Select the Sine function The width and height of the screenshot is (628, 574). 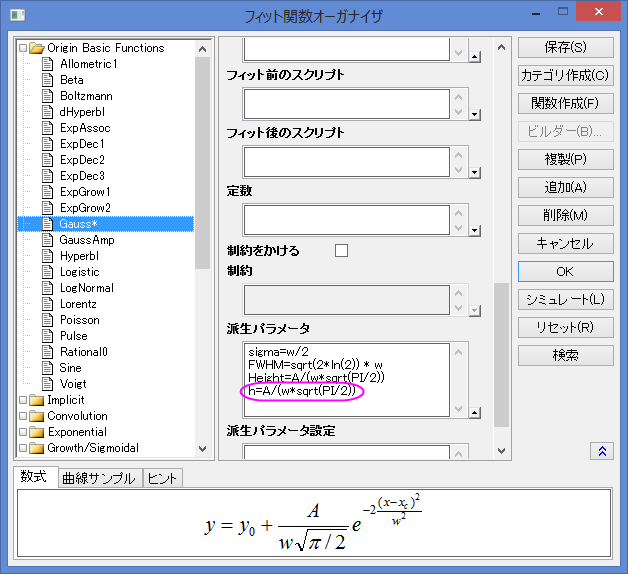70,368
